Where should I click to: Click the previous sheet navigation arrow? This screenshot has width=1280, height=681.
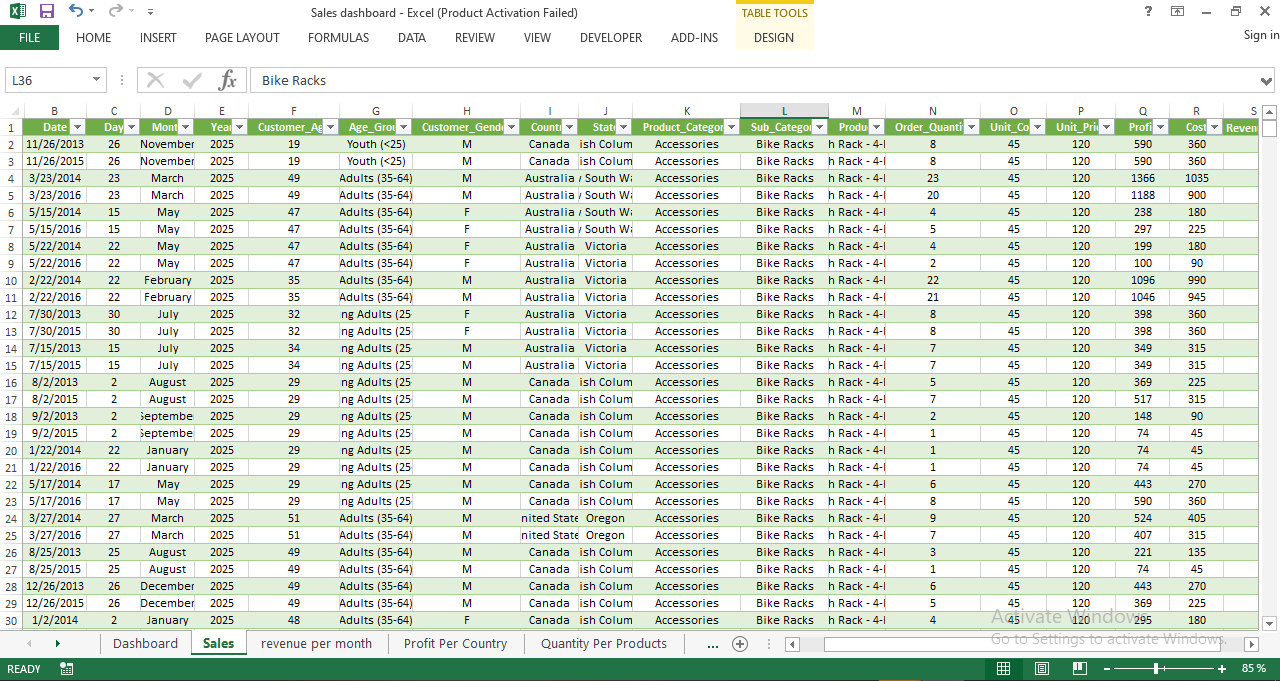[x=29, y=644]
